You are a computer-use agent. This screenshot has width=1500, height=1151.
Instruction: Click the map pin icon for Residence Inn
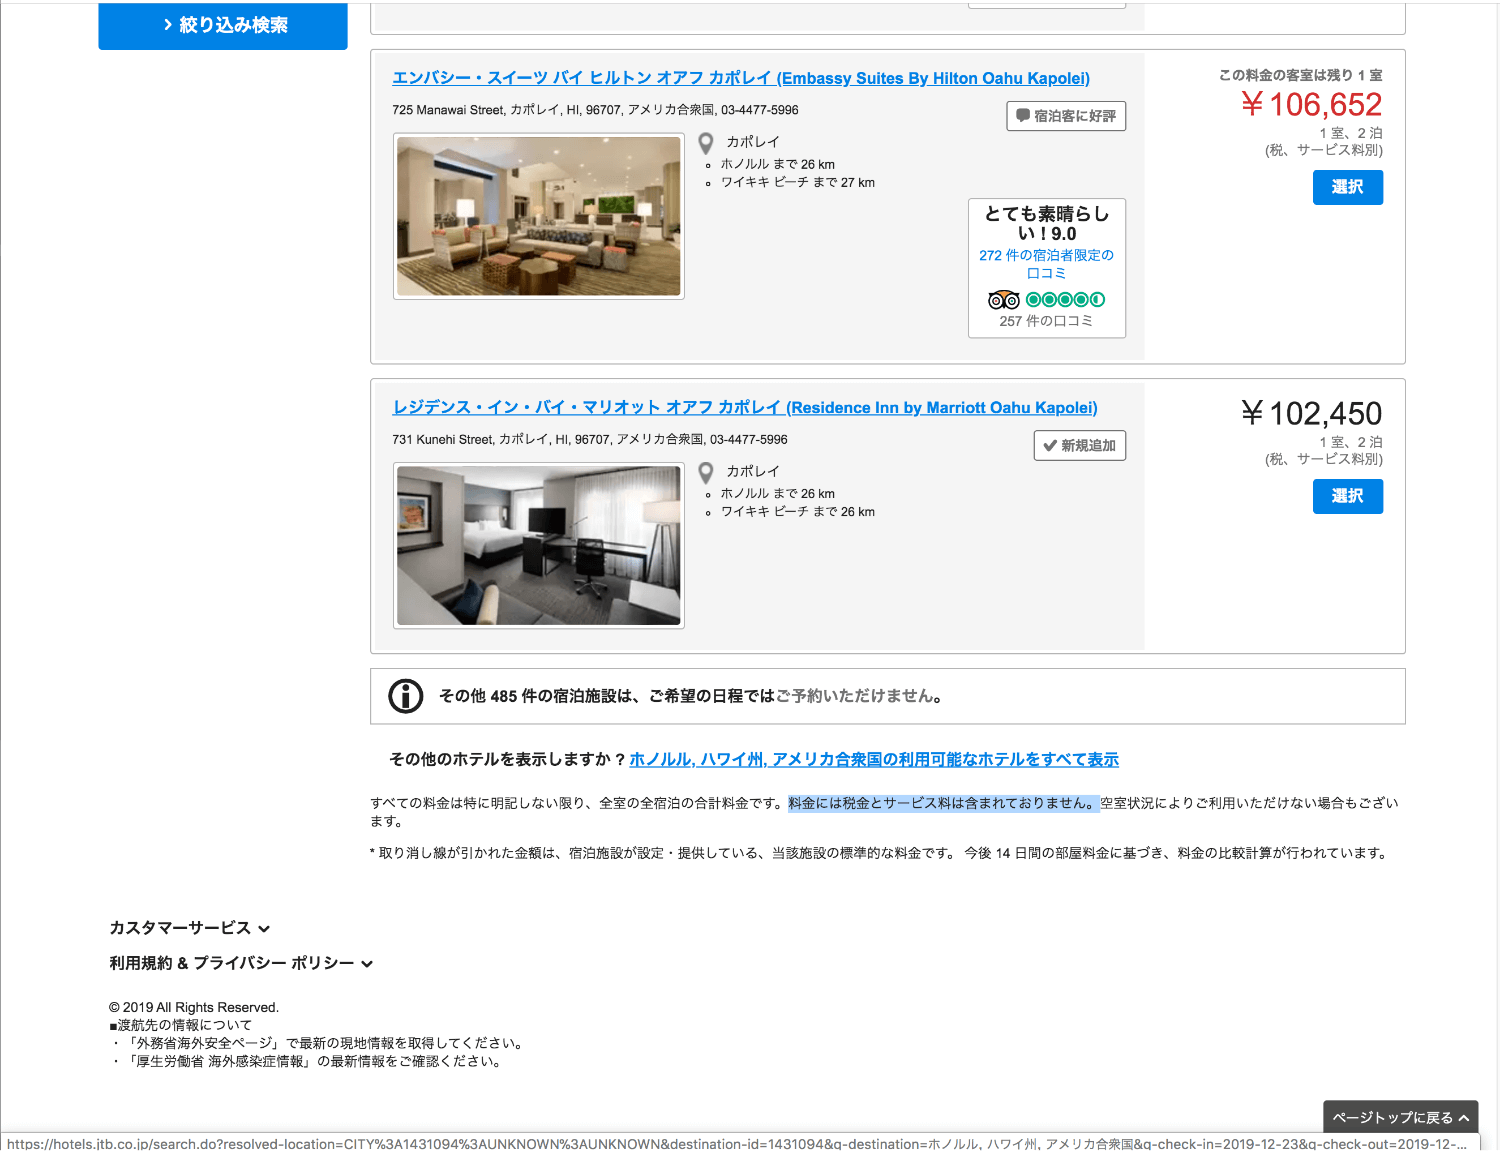pyautogui.click(x=706, y=472)
